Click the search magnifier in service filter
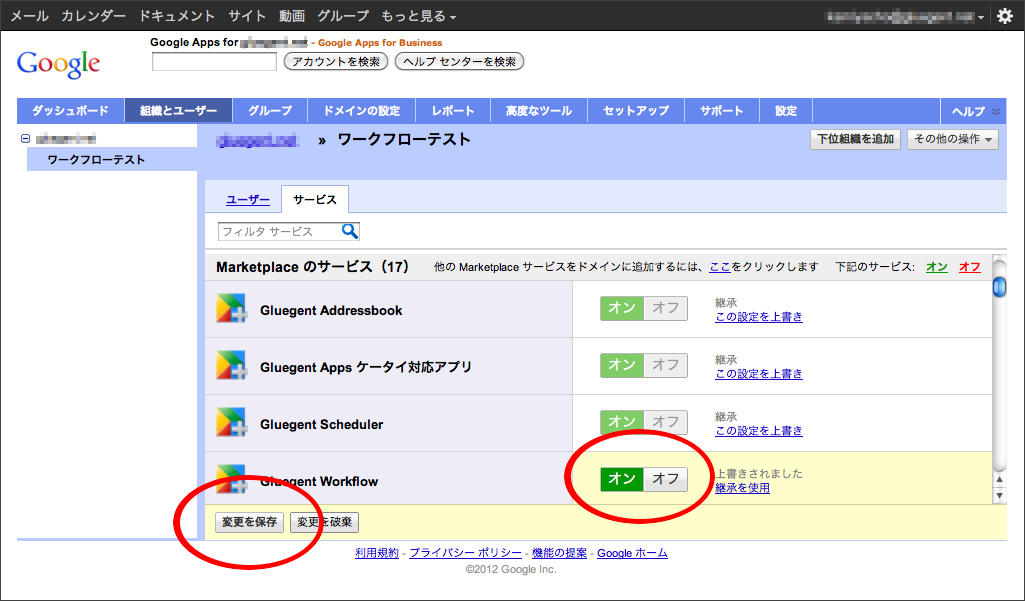1025x601 pixels. 350,231
